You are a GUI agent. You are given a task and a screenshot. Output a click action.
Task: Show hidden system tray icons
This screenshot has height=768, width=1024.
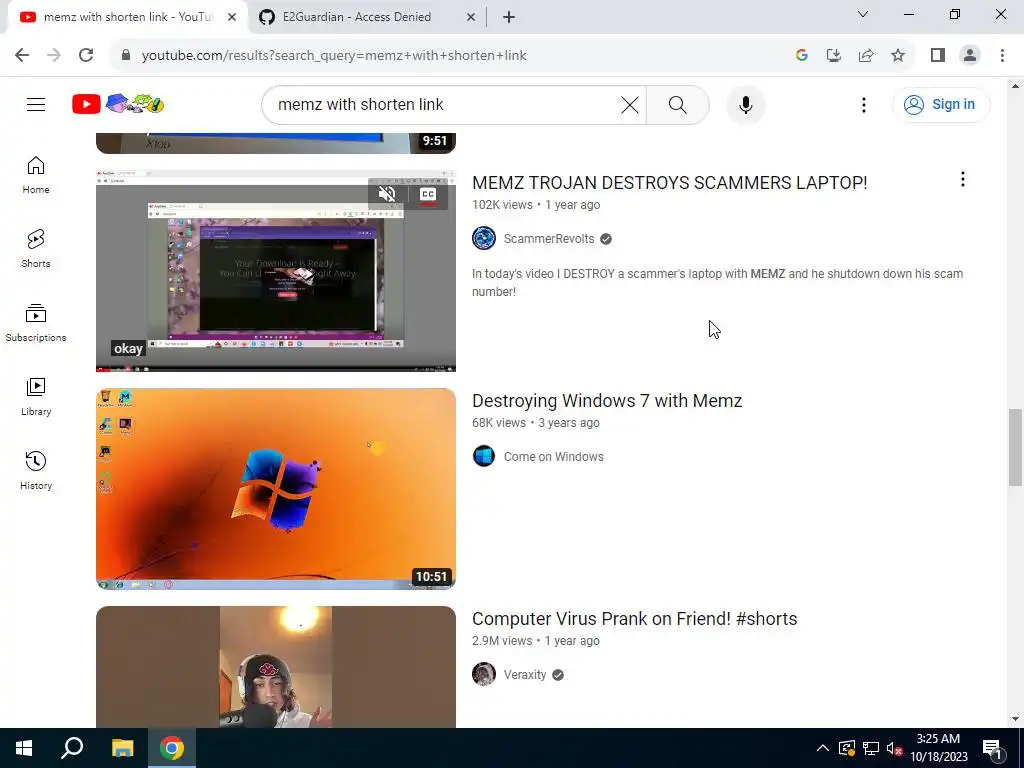click(x=823, y=748)
